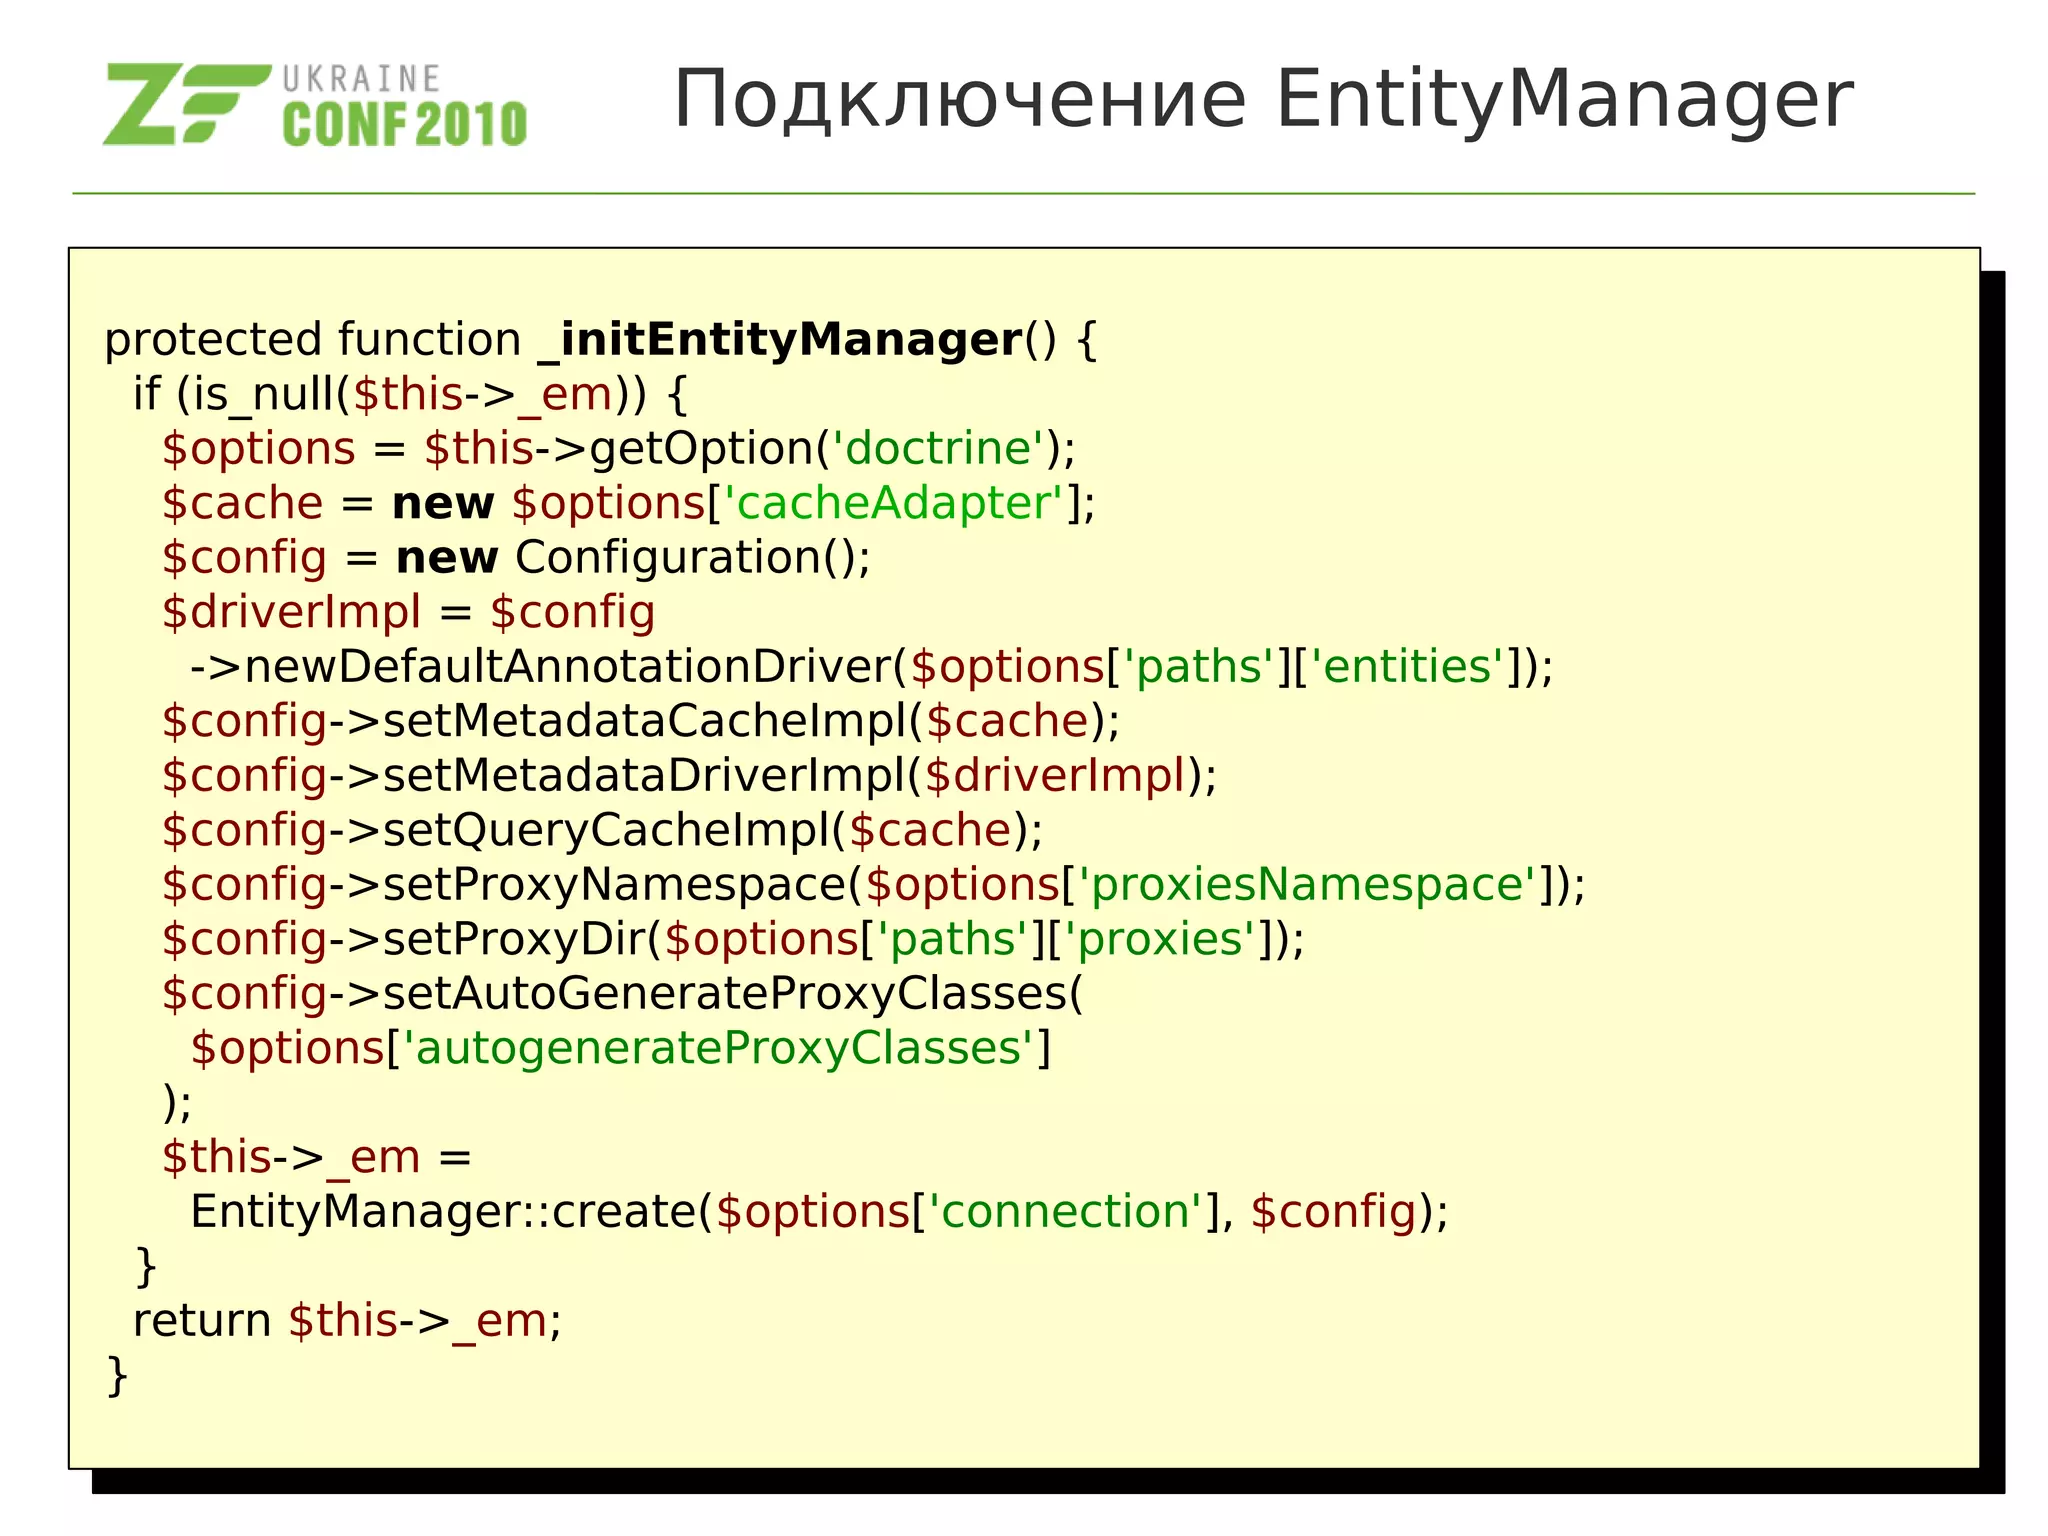Click the setQueryCacheImpl line
This screenshot has width=2048, height=1536.
pos(603,830)
